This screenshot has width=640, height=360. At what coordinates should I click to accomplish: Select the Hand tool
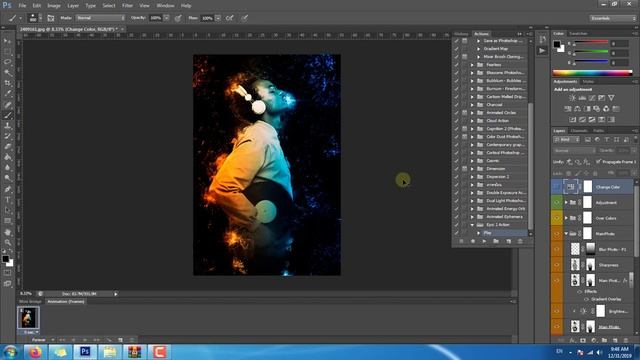pos(7,232)
